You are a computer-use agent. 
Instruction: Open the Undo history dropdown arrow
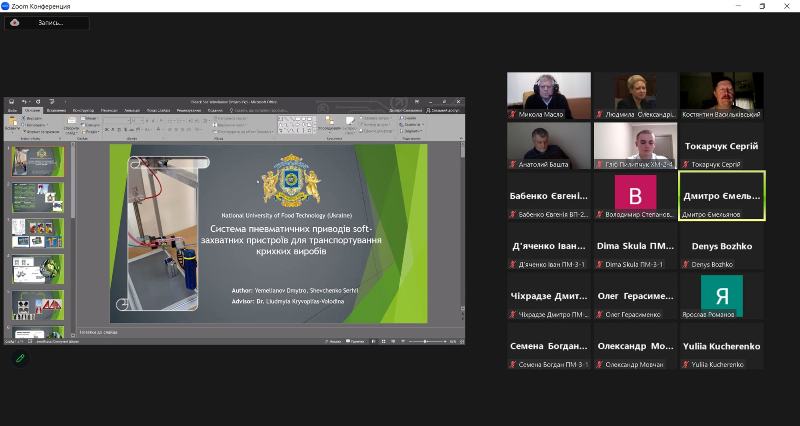click(x=30, y=102)
